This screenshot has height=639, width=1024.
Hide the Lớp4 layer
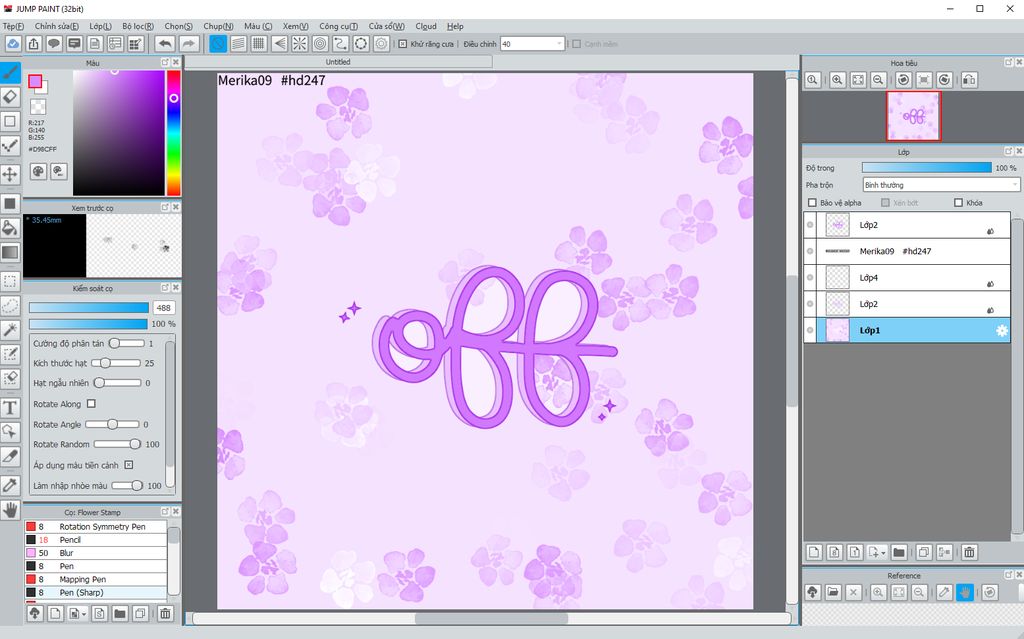coord(810,278)
